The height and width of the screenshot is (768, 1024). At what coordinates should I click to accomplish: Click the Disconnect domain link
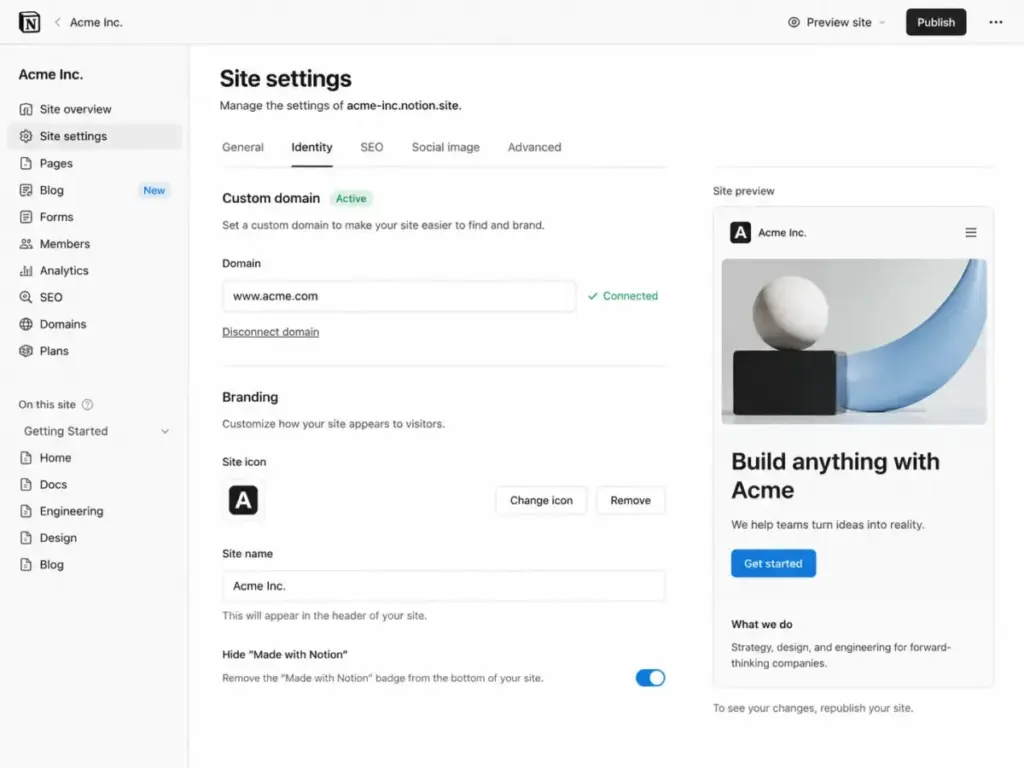pos(270,332)
